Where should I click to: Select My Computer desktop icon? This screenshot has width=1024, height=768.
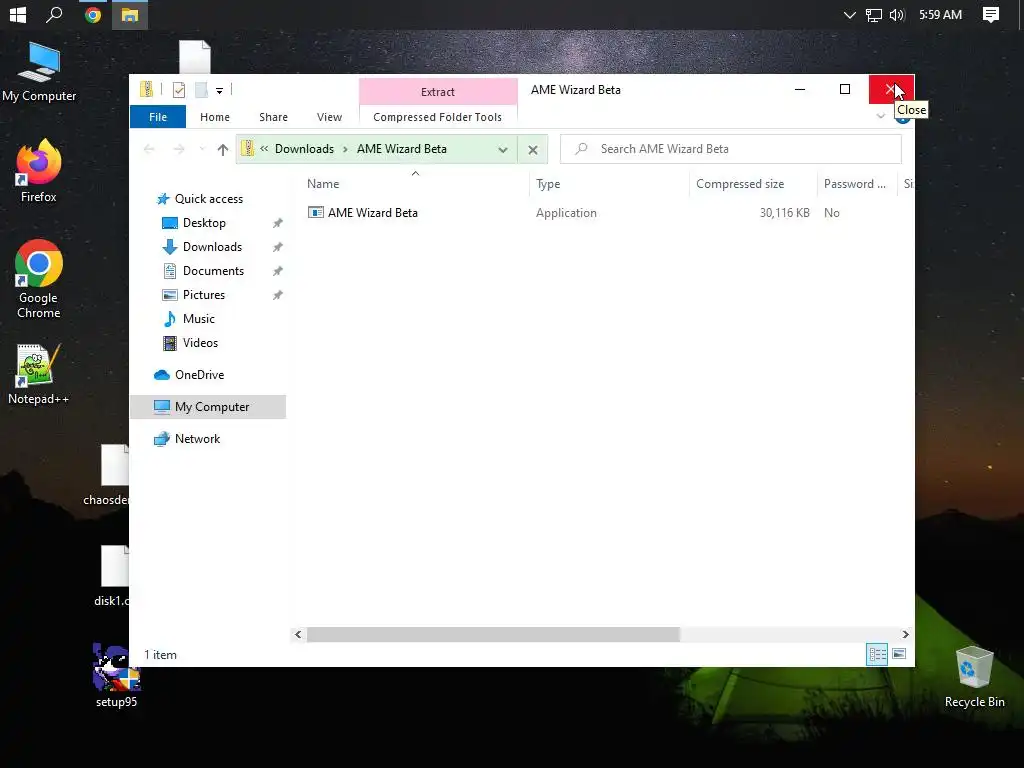click(x=39, y=72)
